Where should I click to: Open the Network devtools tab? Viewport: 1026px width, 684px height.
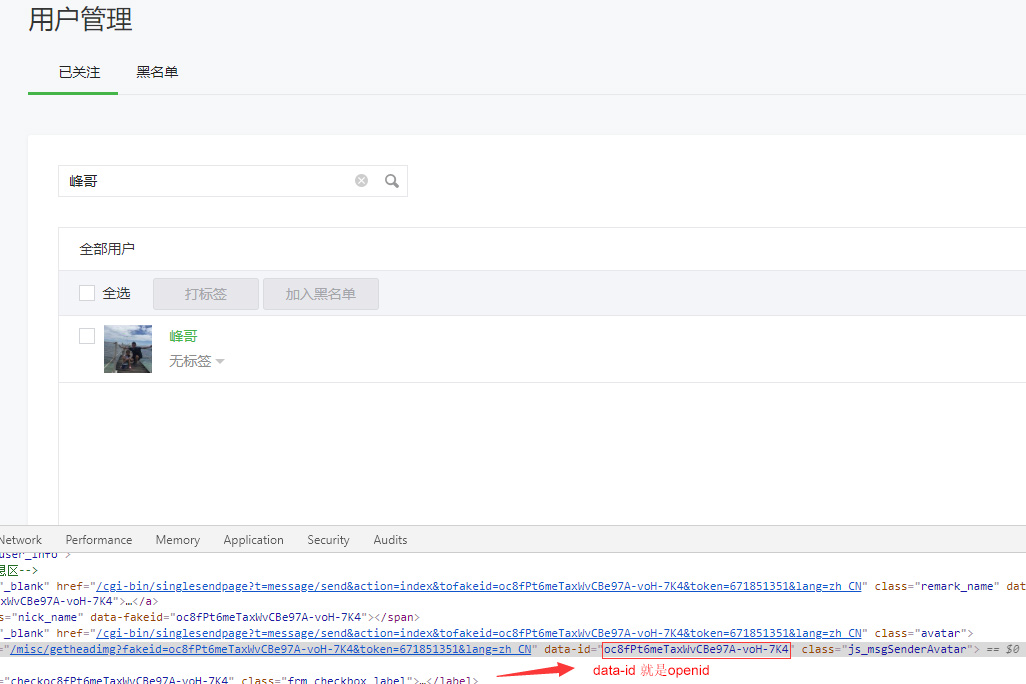pyautogui.click(x=20, y=540)
